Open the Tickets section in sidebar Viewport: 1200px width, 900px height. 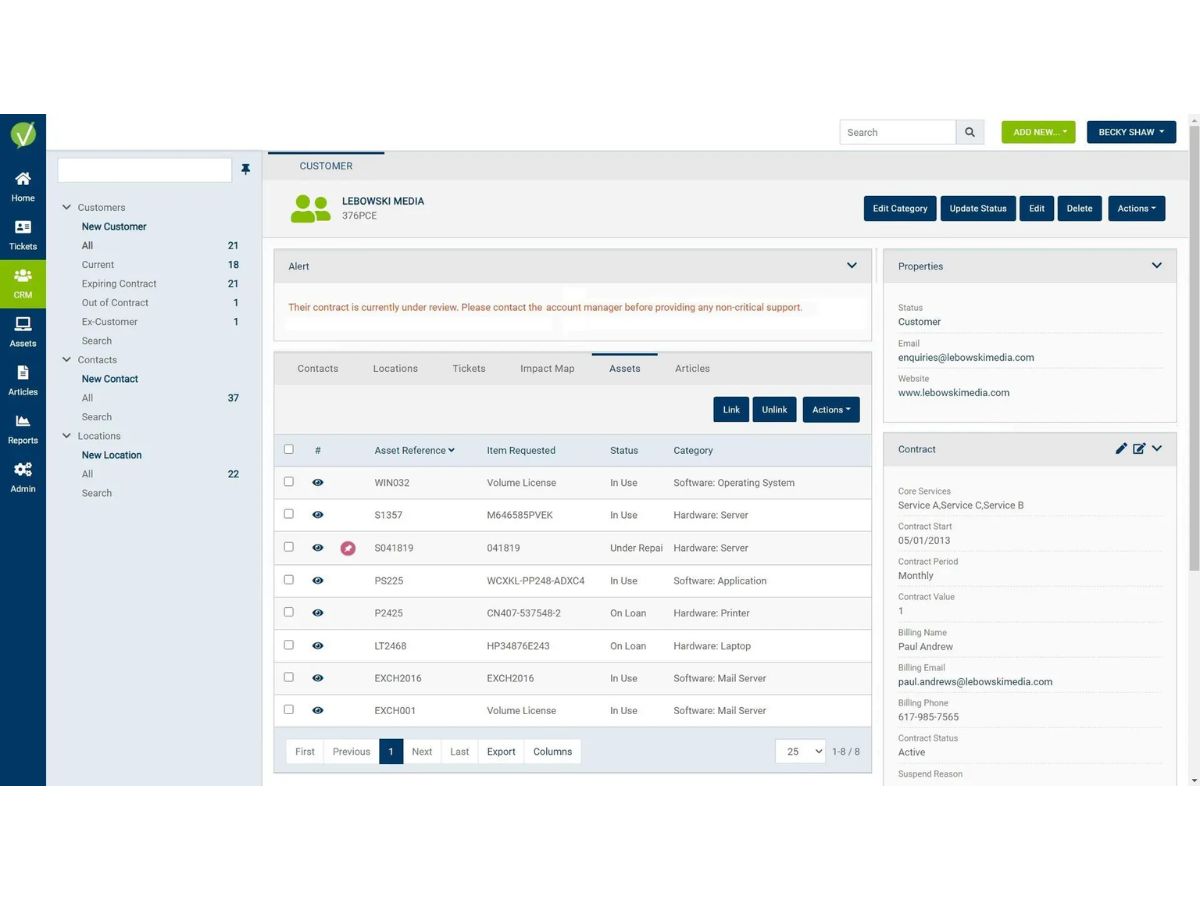23,235
